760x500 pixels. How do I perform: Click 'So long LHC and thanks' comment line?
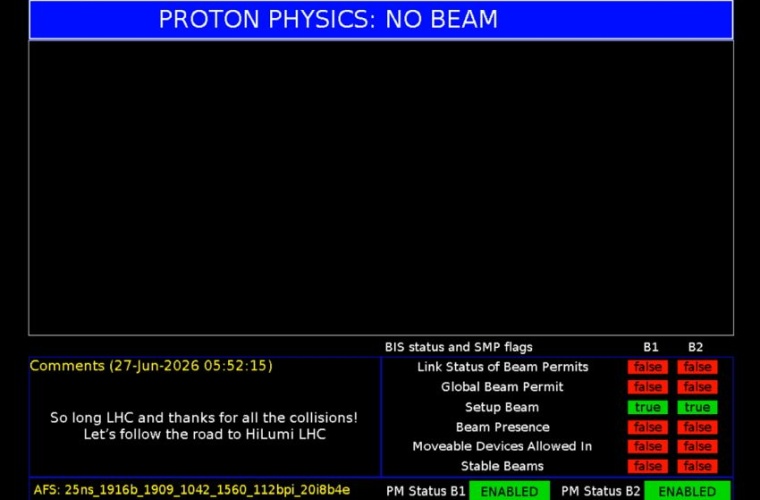(x=204, y=418)
